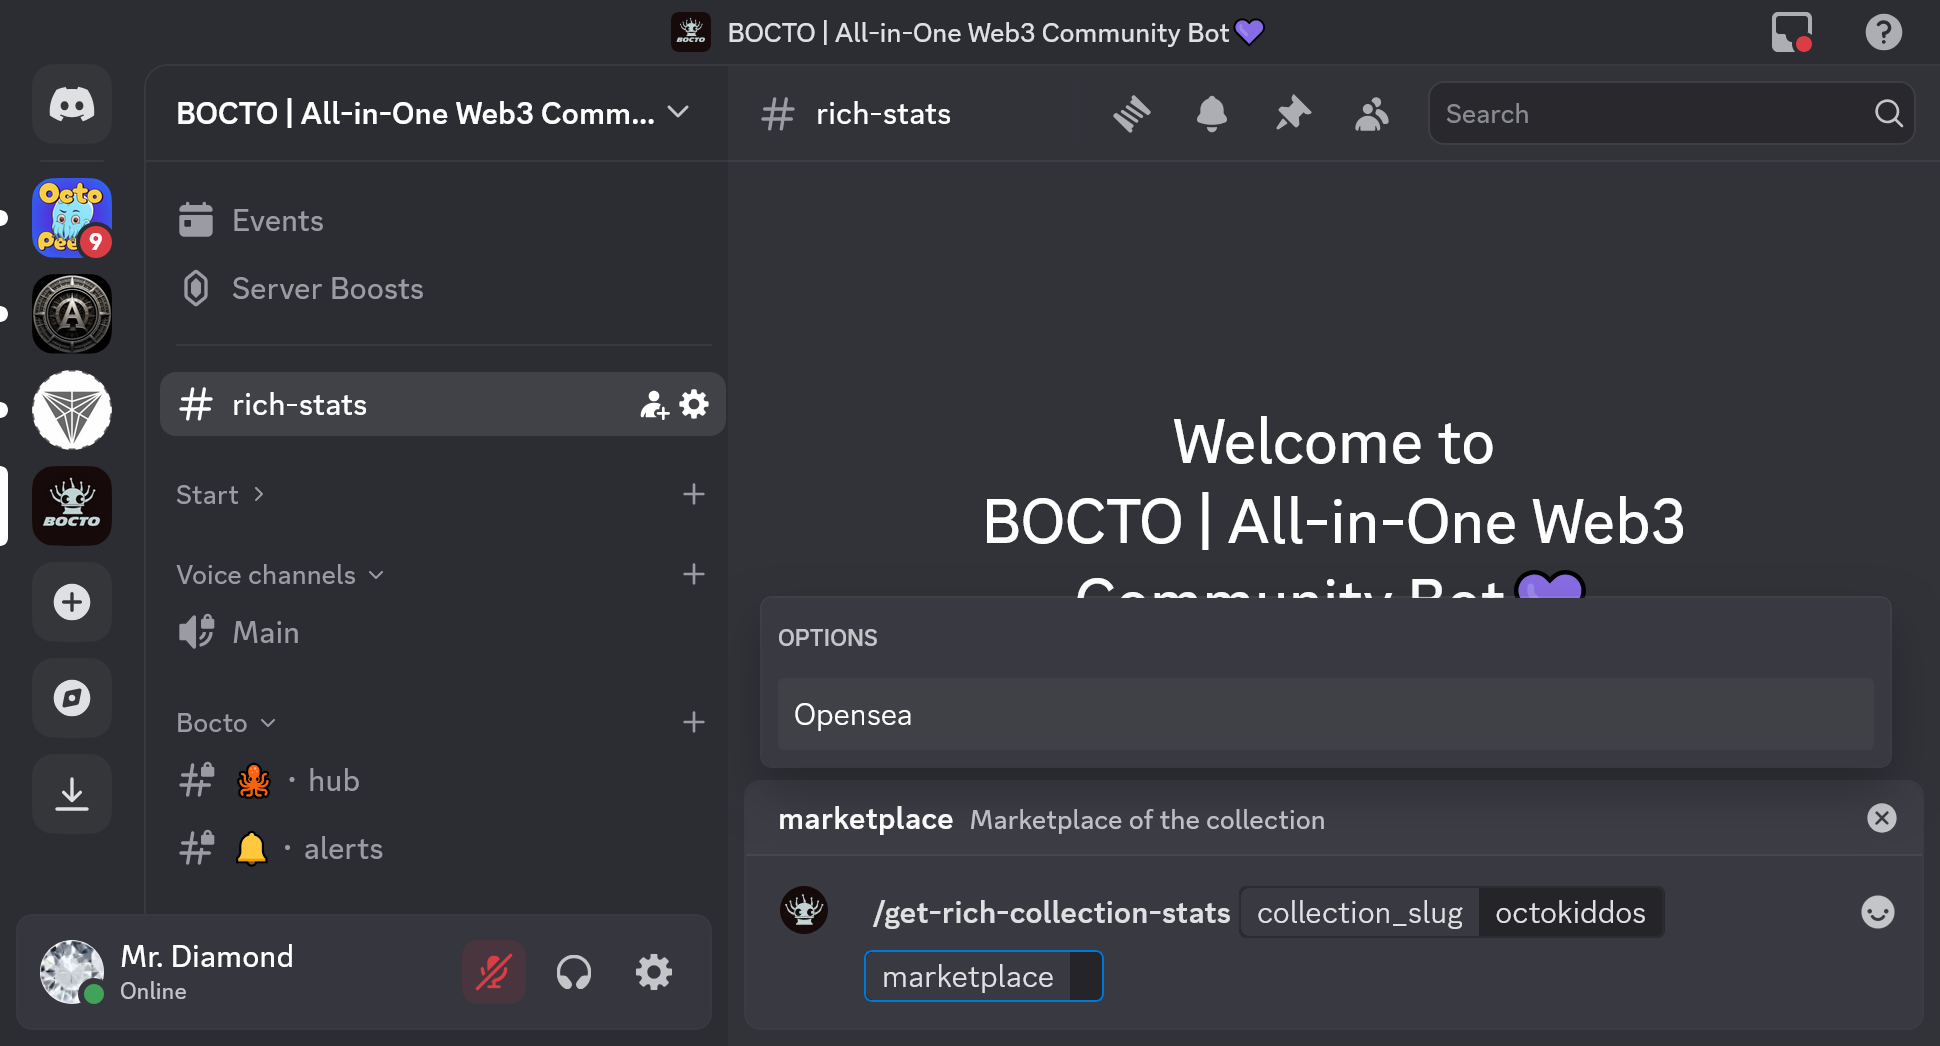Collapse the Voice channels category
This screenshot has width=1940, height=1046.
pos(280,575)
